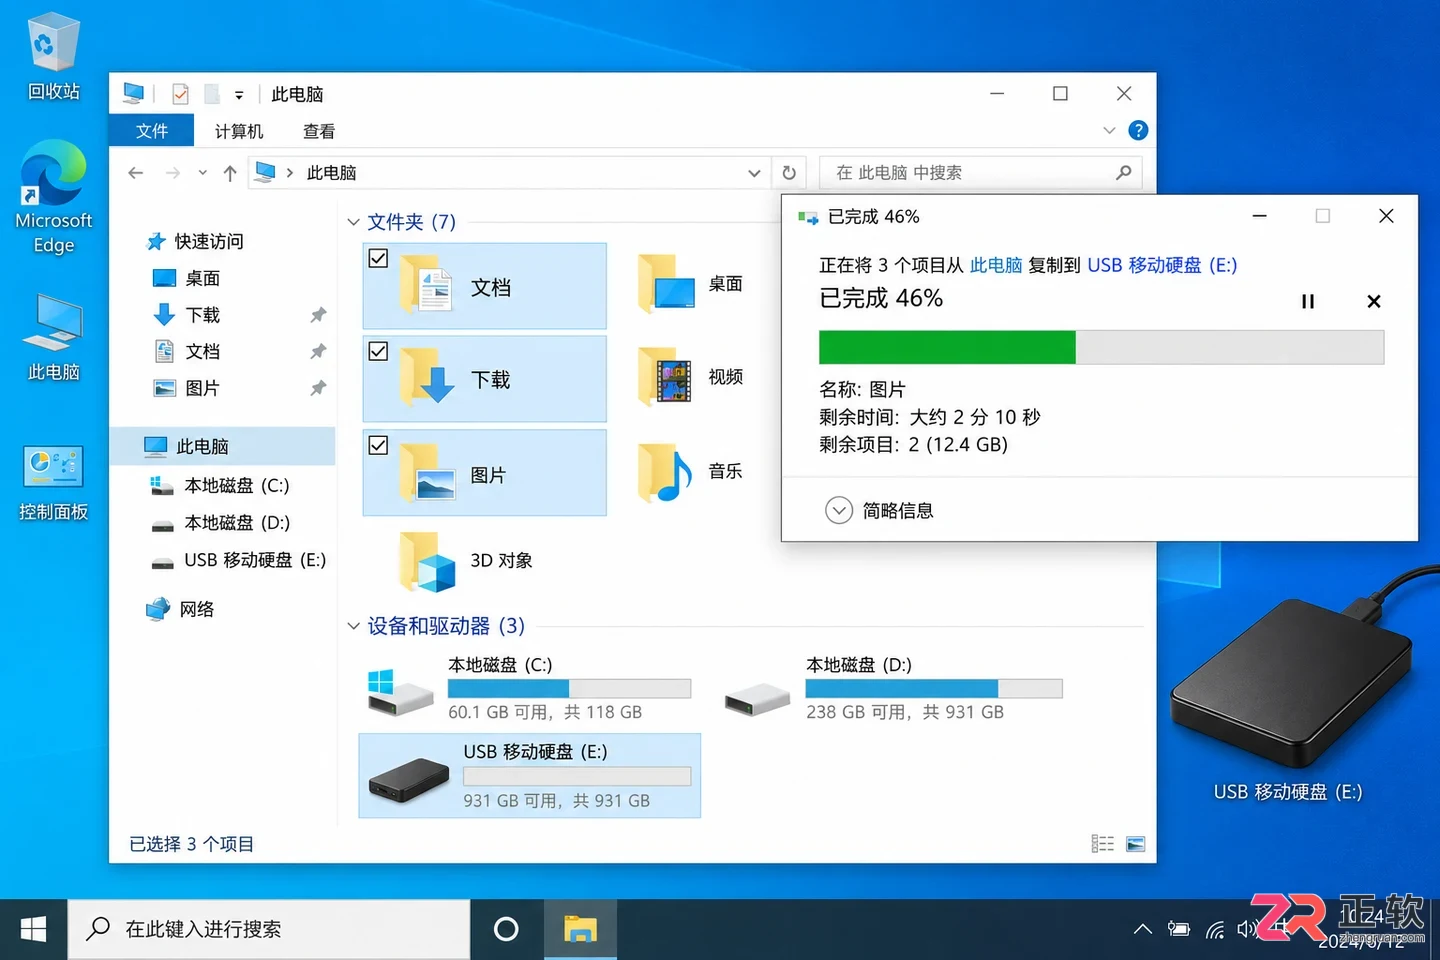The height and width of the screenshot is (960, 1440).
Task: Open the Windows Start menu
Action: 33,930
